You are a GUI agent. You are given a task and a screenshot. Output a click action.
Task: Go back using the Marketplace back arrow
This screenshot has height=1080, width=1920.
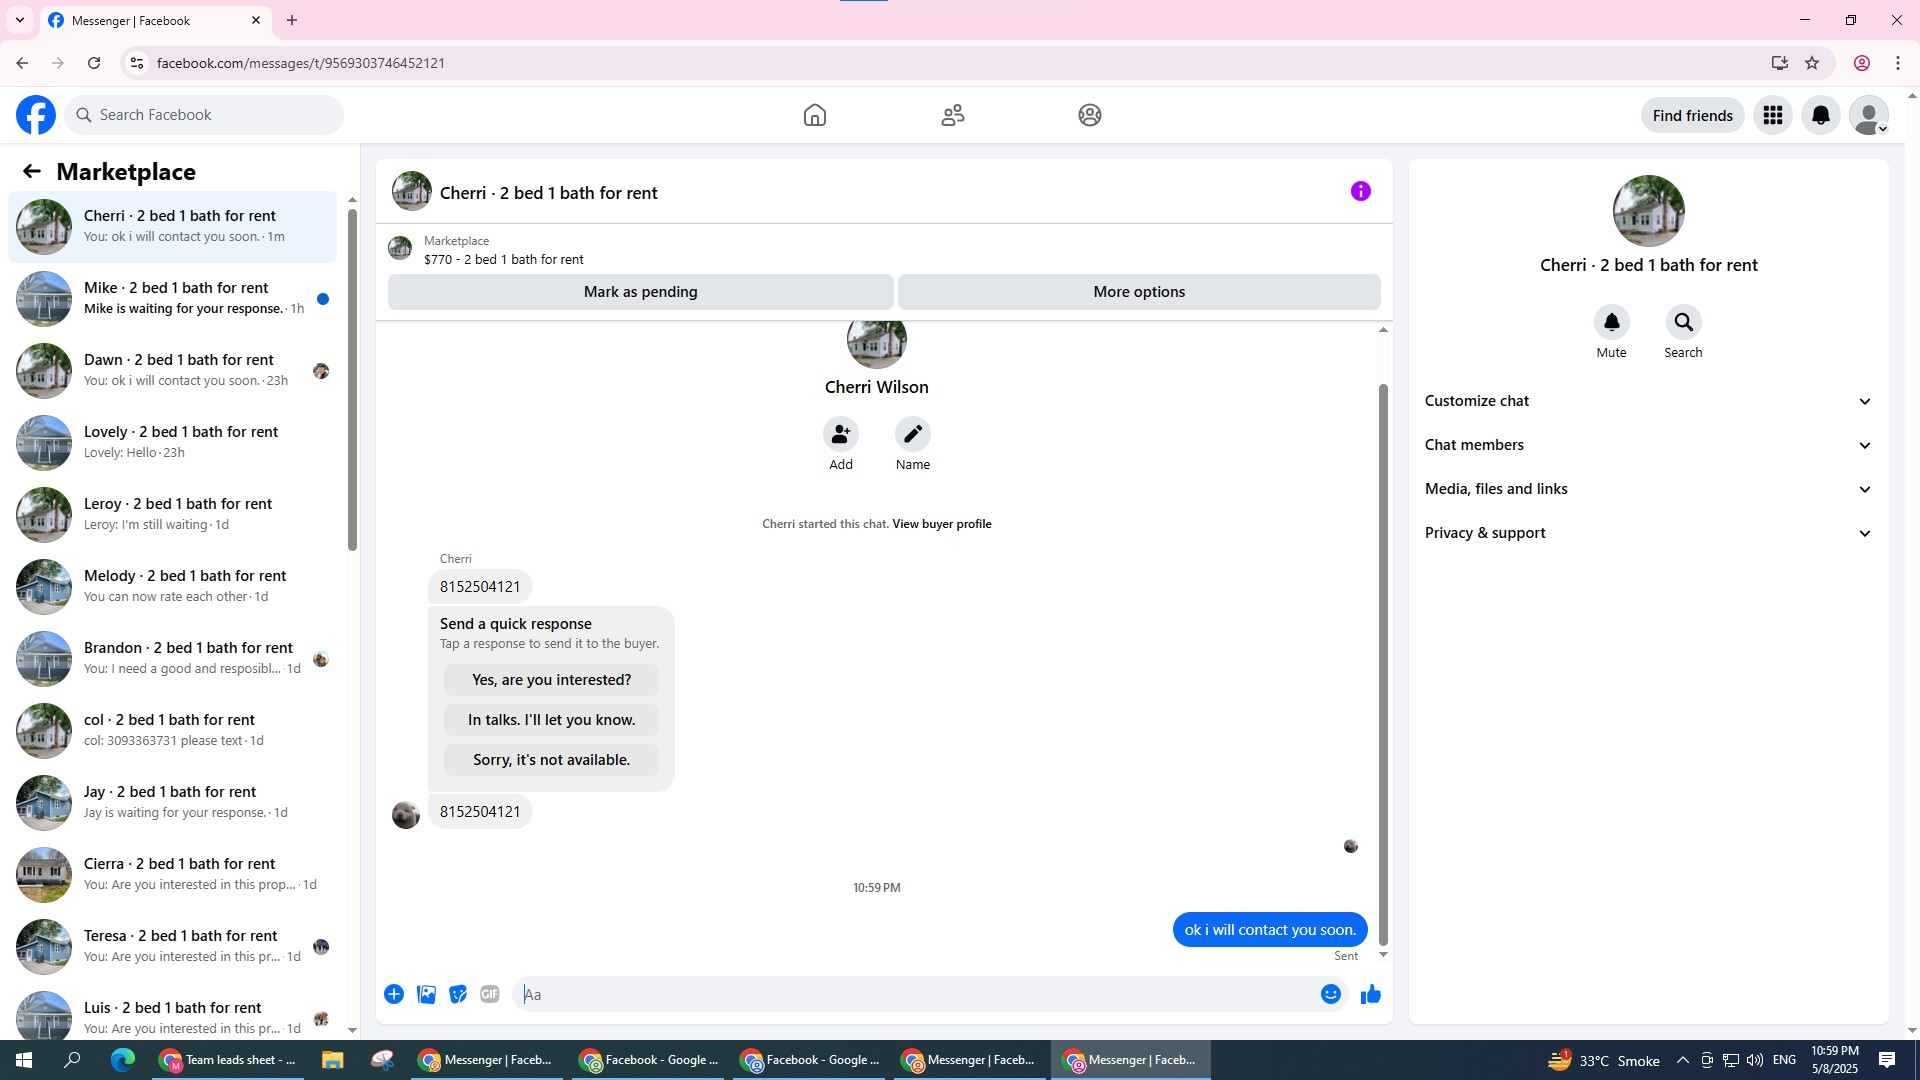[32, 171]
